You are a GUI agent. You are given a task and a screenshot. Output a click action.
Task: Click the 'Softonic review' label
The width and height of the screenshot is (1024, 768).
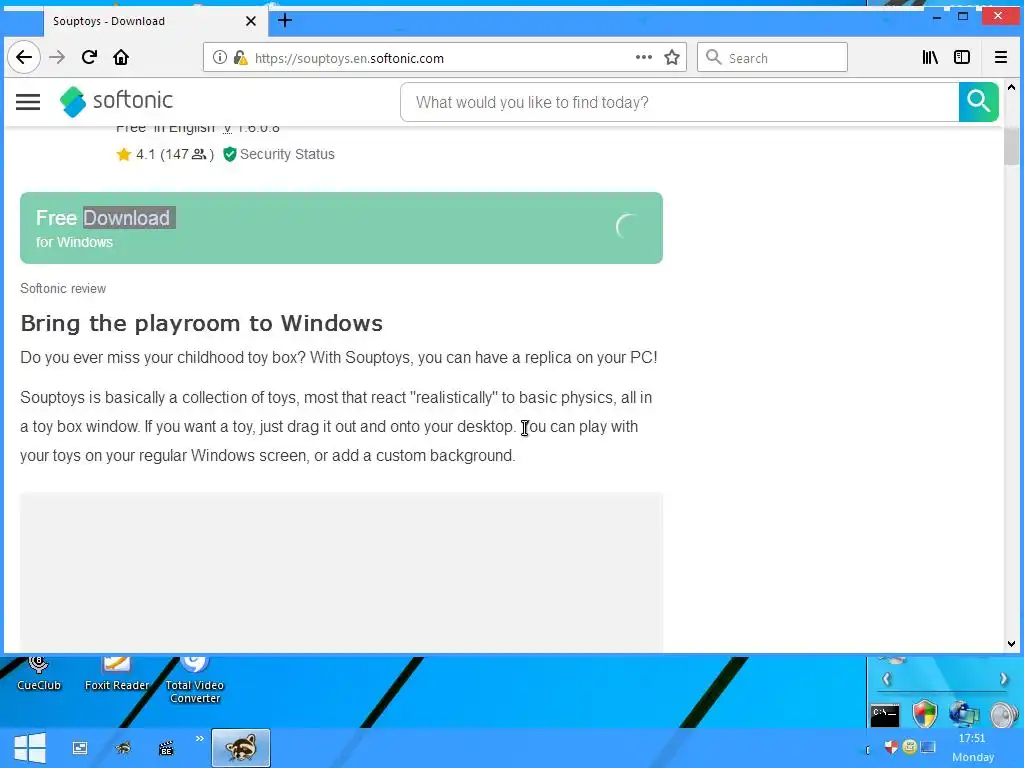pyautogui.click(x=63, y=289)
